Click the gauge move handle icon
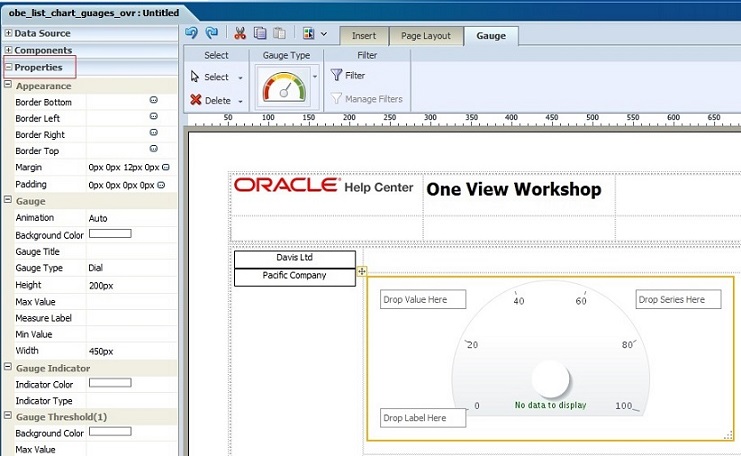 pyautogui.click(x=362, y=271)
